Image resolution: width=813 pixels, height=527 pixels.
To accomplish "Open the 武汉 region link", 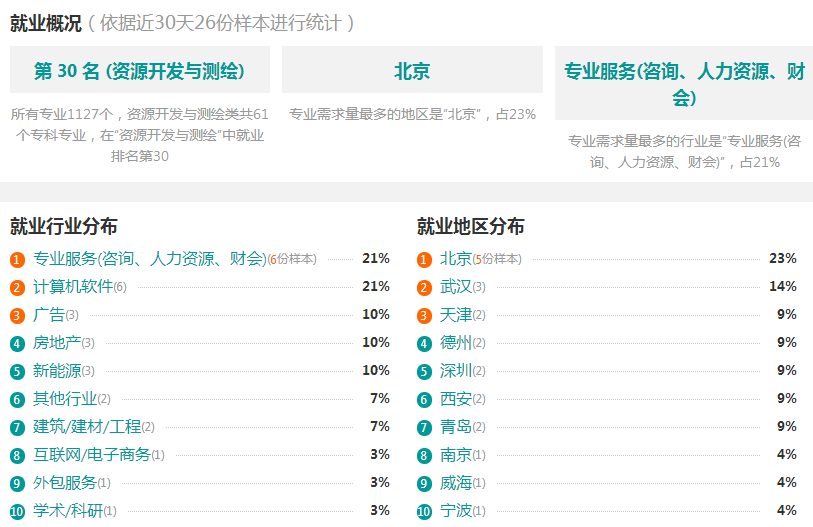I will tap(456, 286).
